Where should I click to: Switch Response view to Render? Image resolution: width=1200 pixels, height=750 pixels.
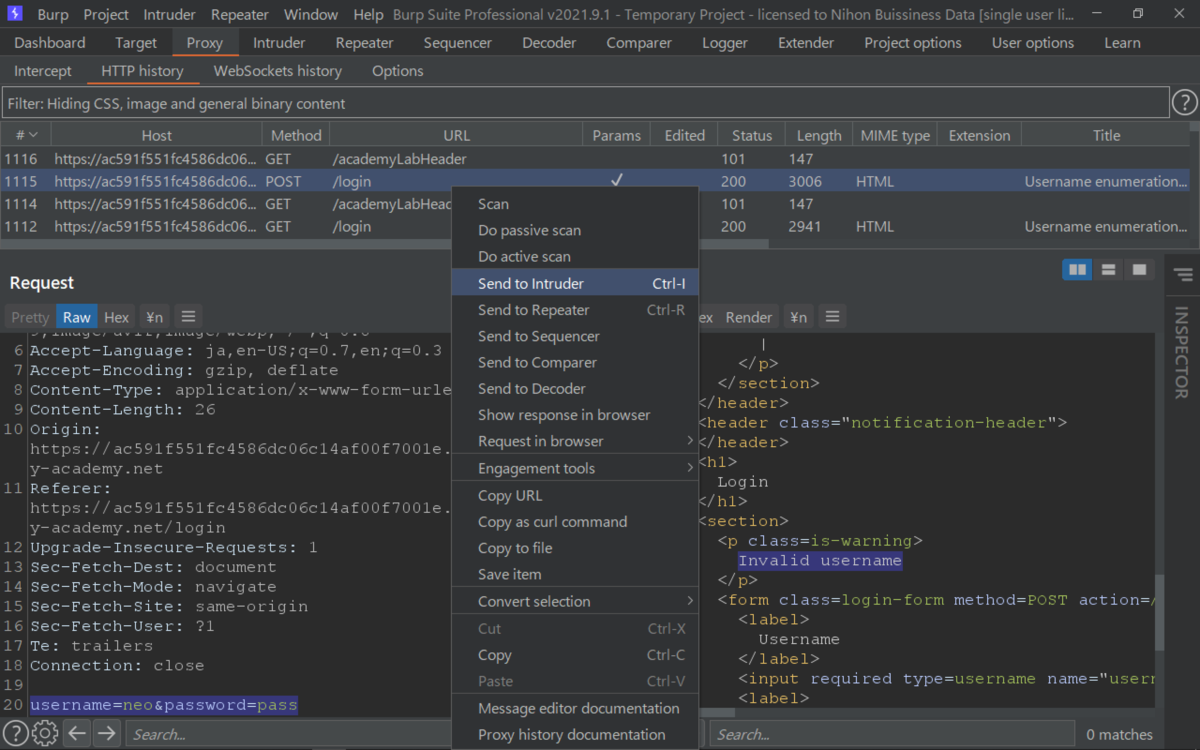pos(749,317)
